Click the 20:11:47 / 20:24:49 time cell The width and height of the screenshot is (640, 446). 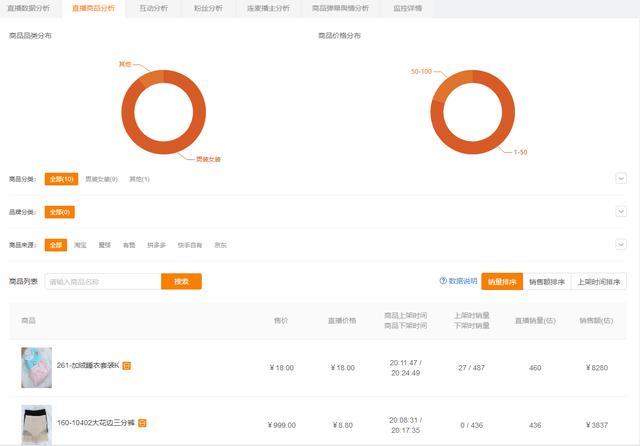click(406, 368)
